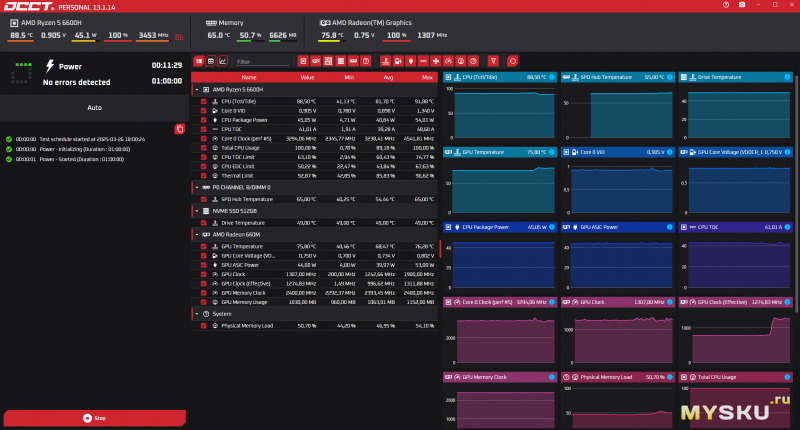Image resolution: width=800 pixels, height=430 pixels.
Task: Click the CPU temperature 88.5 °C header readout
Action: (x=21, y=36)
